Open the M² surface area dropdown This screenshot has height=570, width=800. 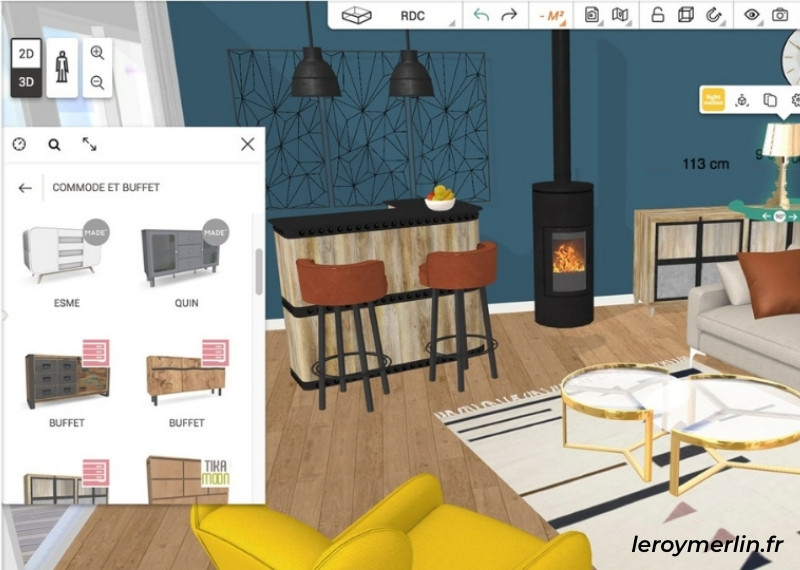click(552, 16)
